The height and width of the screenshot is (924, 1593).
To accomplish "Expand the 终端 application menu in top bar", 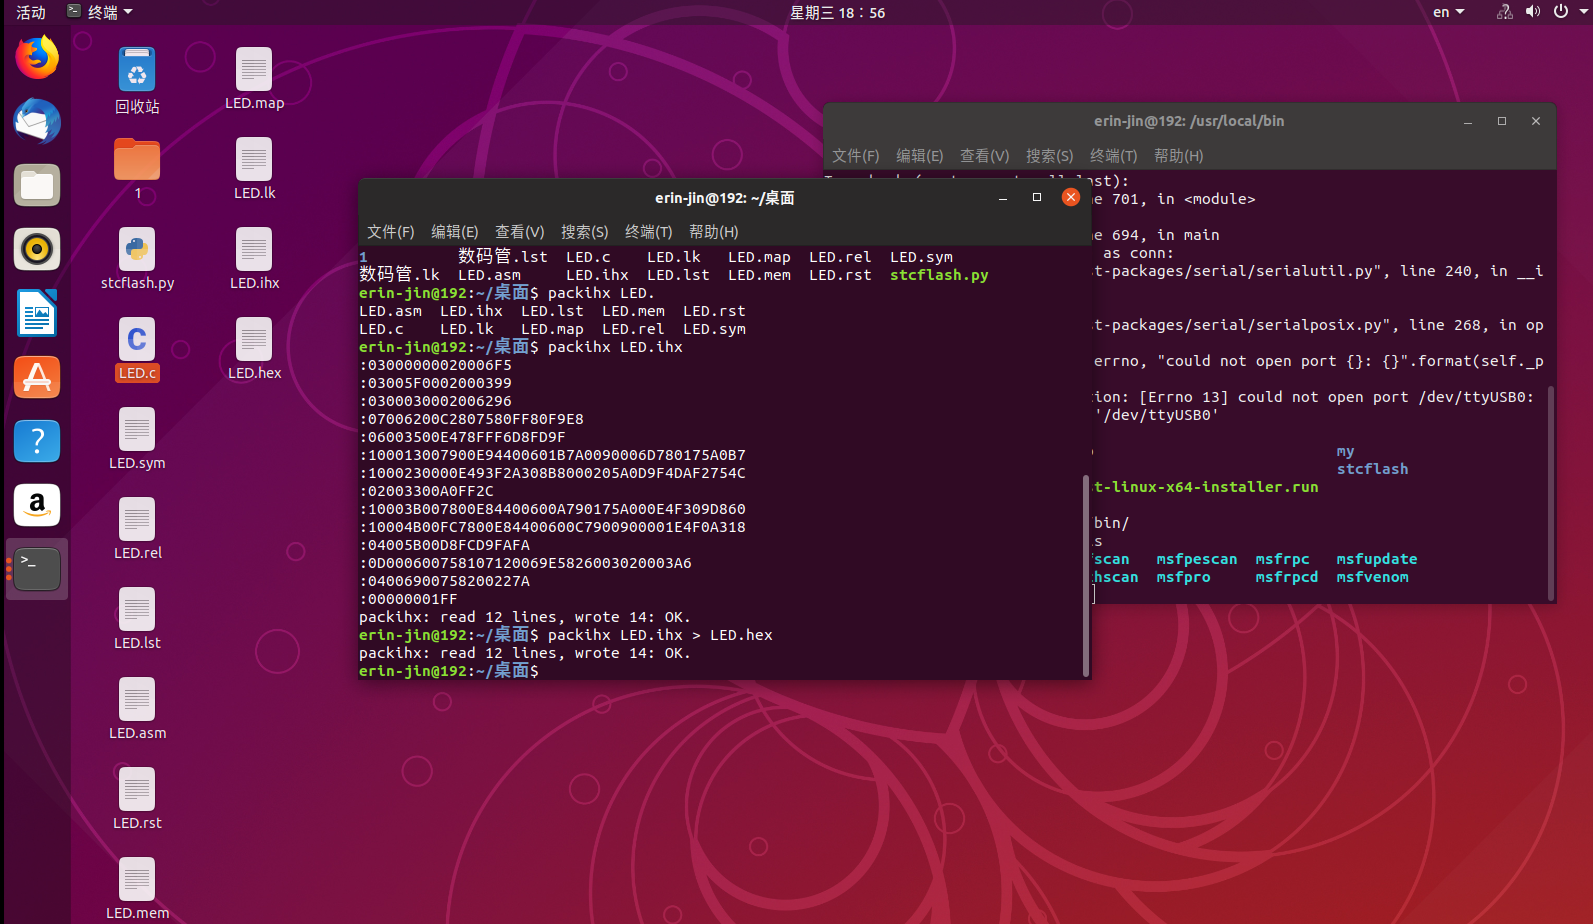I will click(x=99, y=12).
